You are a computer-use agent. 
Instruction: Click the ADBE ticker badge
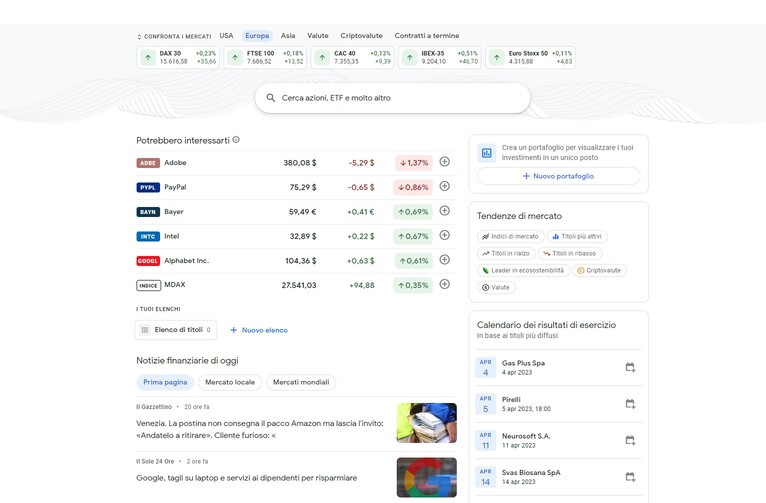[148, 163]
